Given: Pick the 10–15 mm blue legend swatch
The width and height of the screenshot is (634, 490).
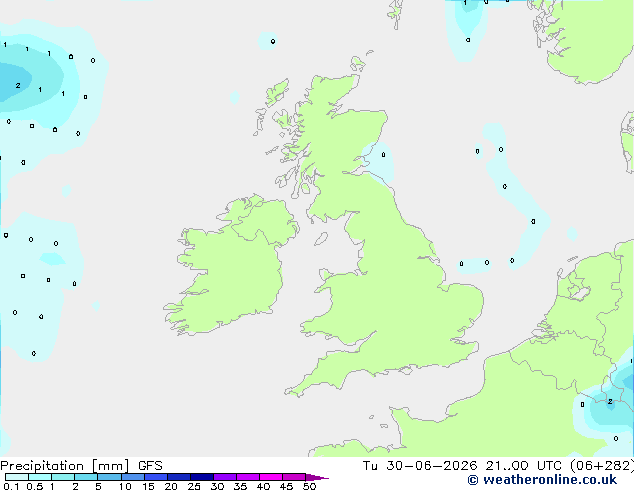Looking at the screenshot, I should [x=132, y=477].
